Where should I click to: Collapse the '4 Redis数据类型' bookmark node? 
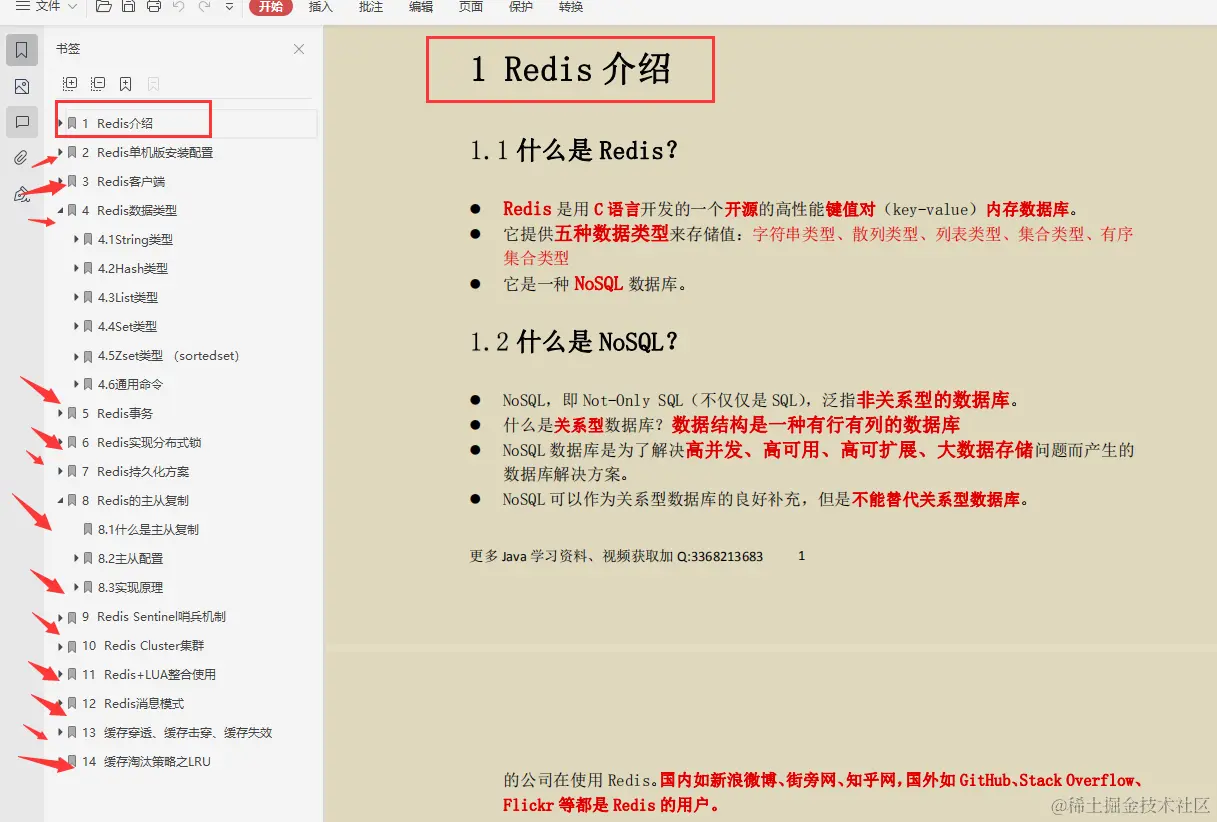[x=61, y=210]
